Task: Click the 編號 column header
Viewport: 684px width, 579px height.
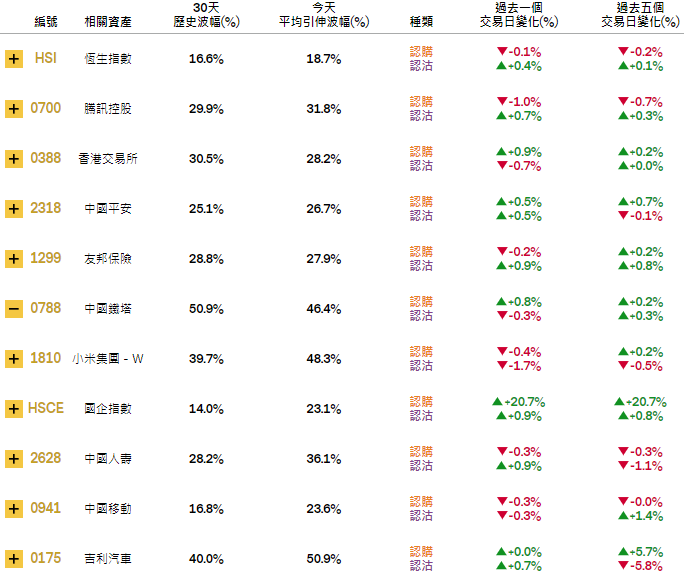Action: tap(46, 22)
